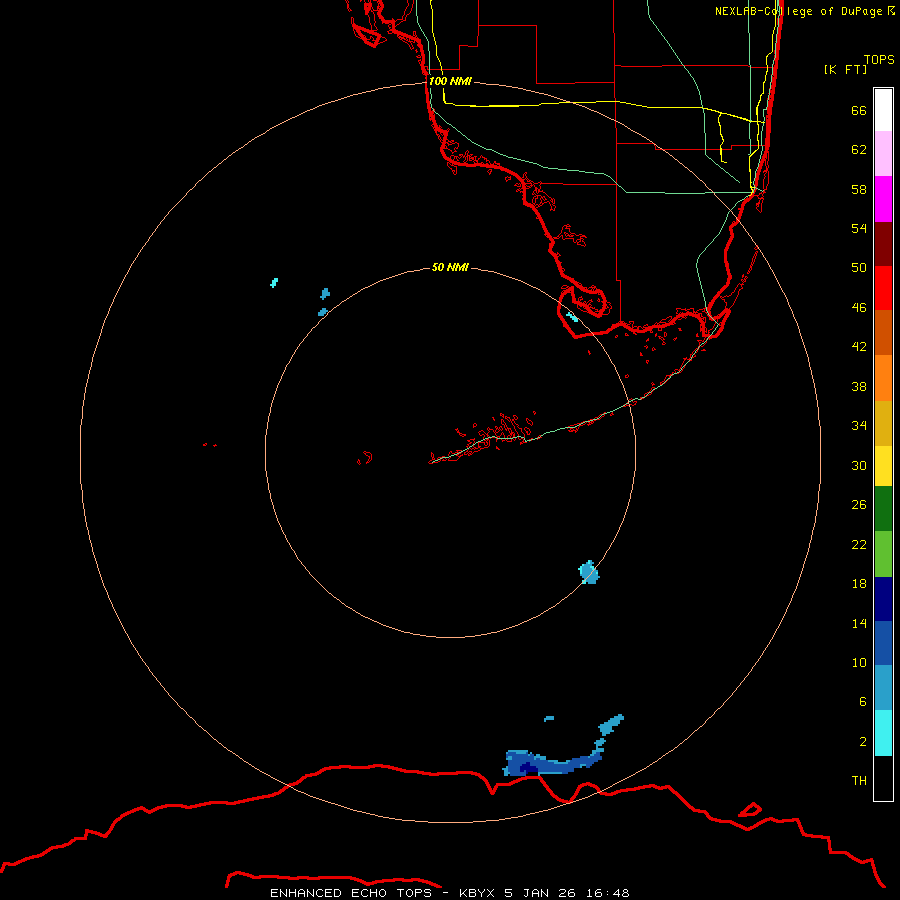900x900 pixels.
Task: Click the orange 42 kft legend swatch
Action: point(883,378)
